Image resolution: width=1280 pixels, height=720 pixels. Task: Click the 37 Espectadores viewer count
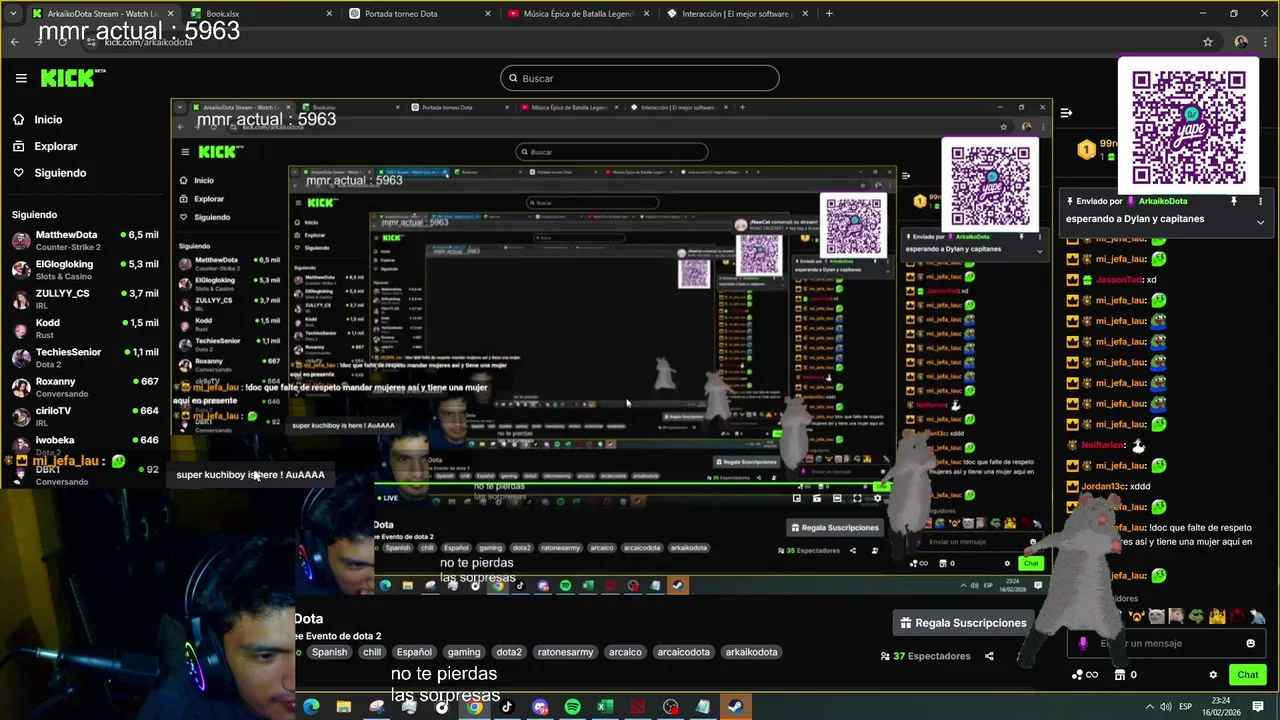tap(925, 656)
